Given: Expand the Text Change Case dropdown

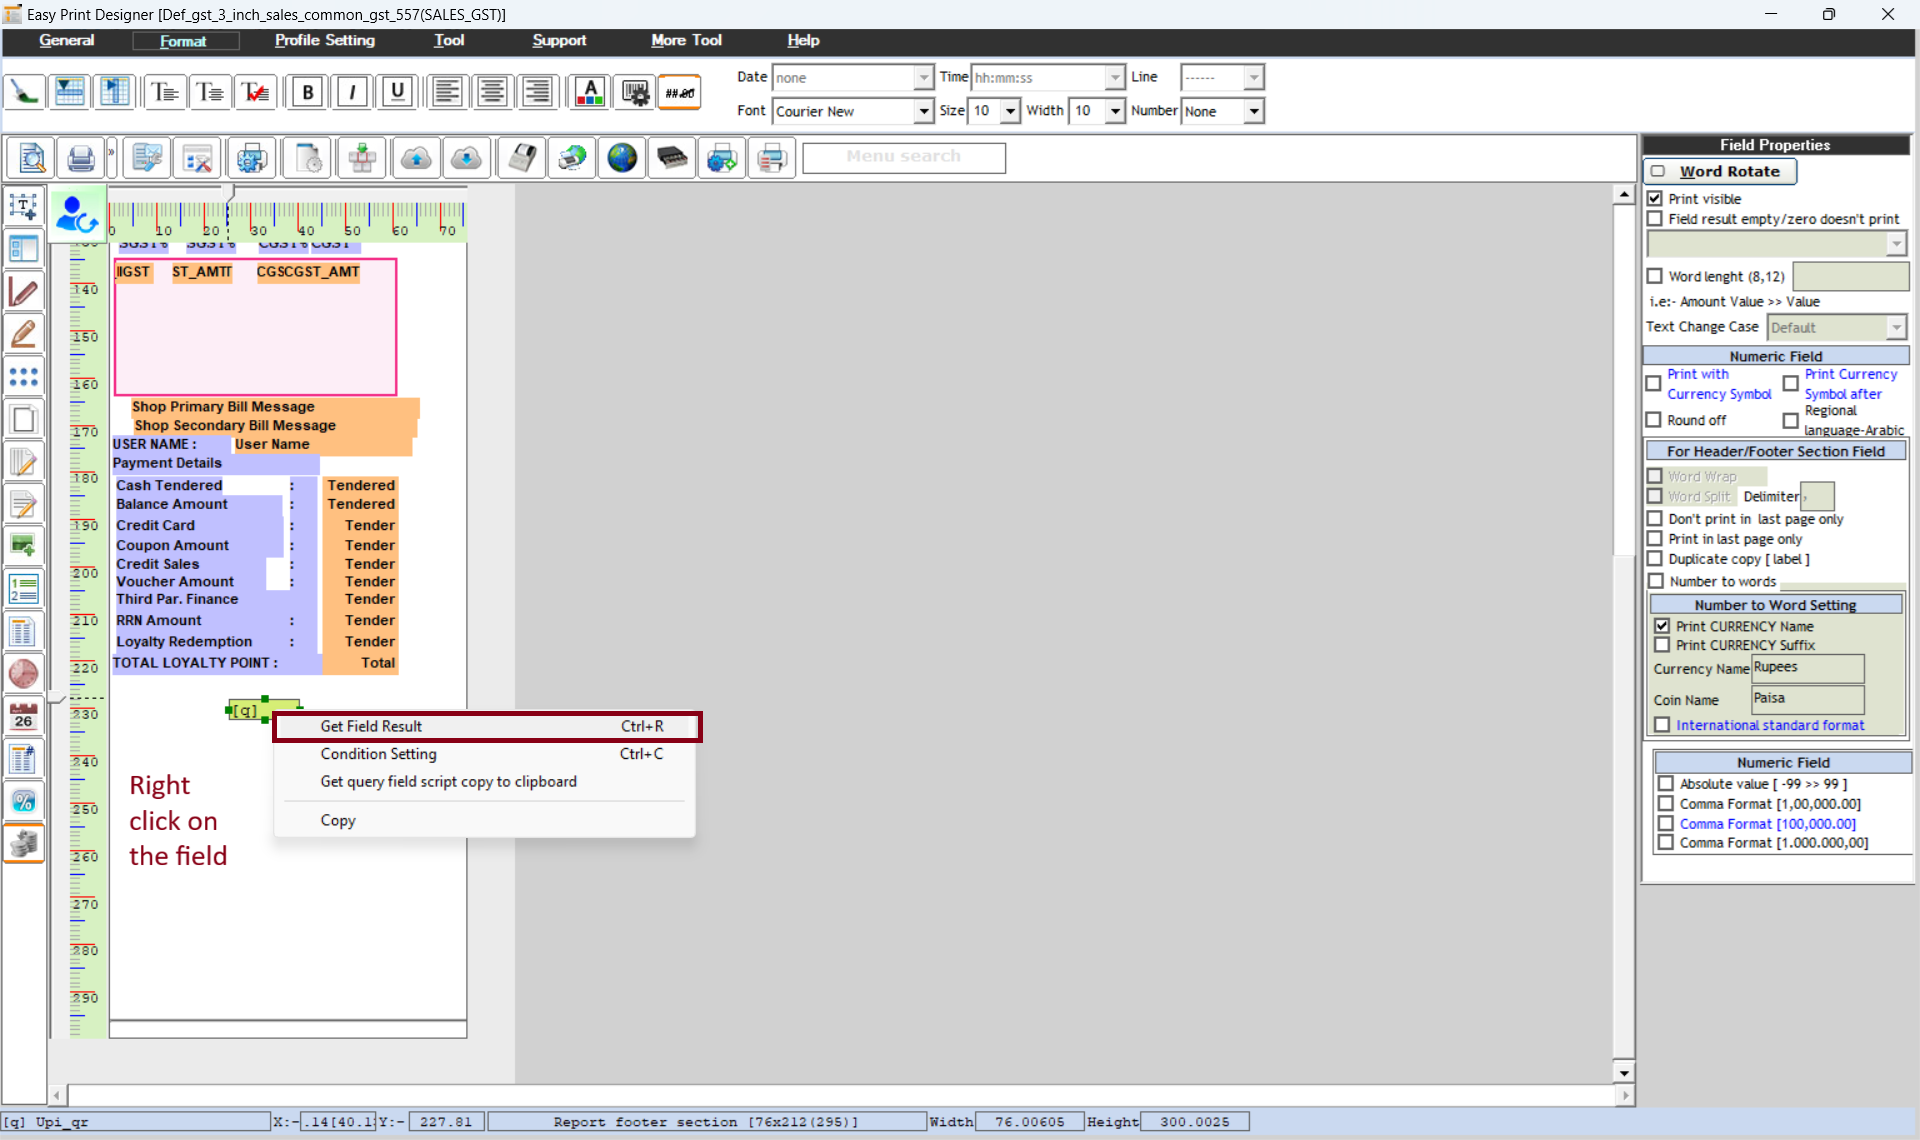Looking at the screenshot, I should point(1895,327).
